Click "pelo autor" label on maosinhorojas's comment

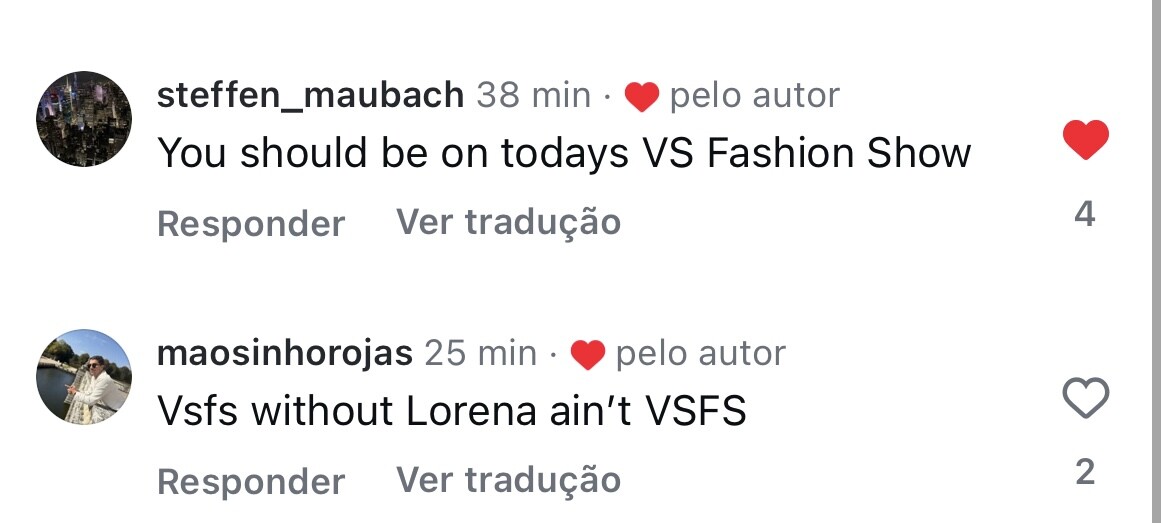coord(700,353)
